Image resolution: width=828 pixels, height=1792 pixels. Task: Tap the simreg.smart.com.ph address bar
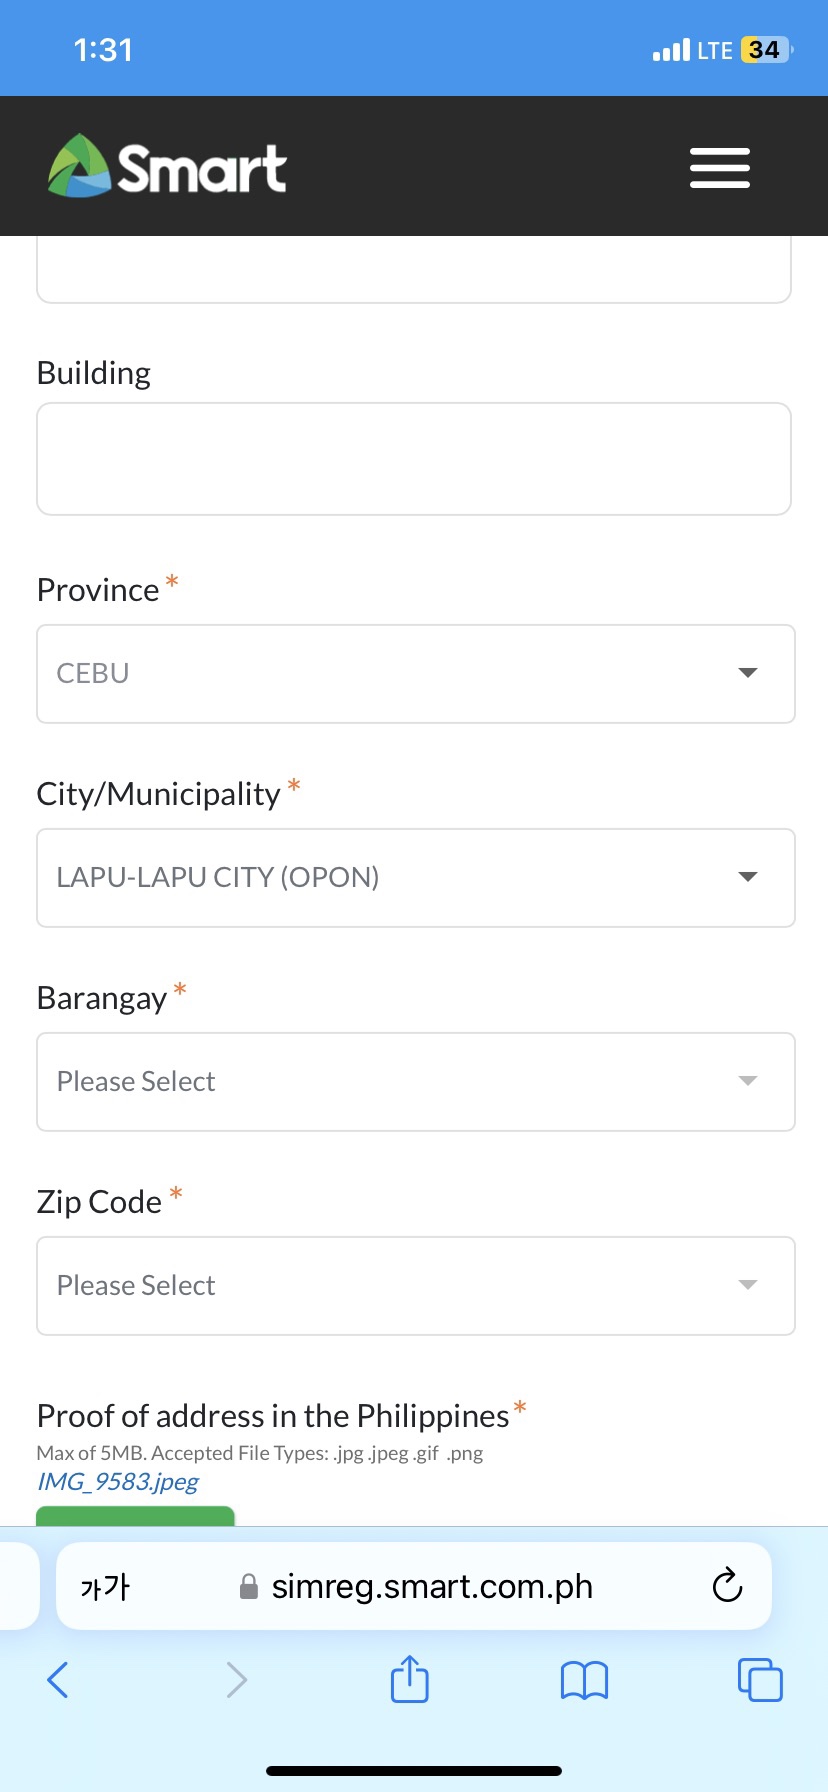[414, 1586]
